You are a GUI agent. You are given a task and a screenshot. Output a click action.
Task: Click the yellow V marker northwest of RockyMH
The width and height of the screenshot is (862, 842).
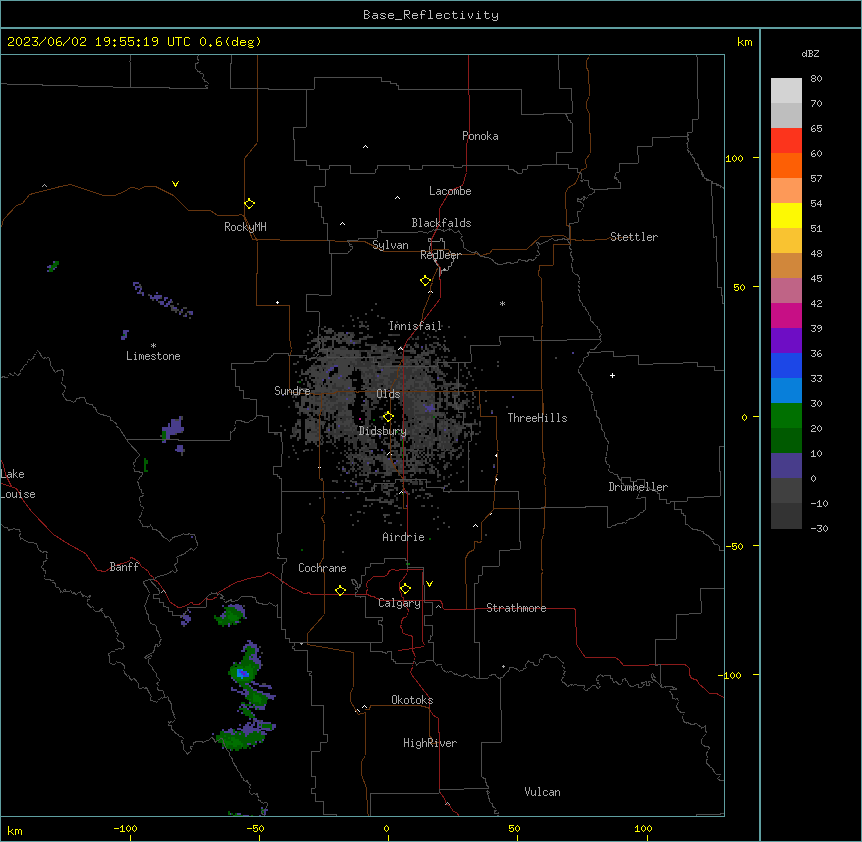click(x=175, y=184)
